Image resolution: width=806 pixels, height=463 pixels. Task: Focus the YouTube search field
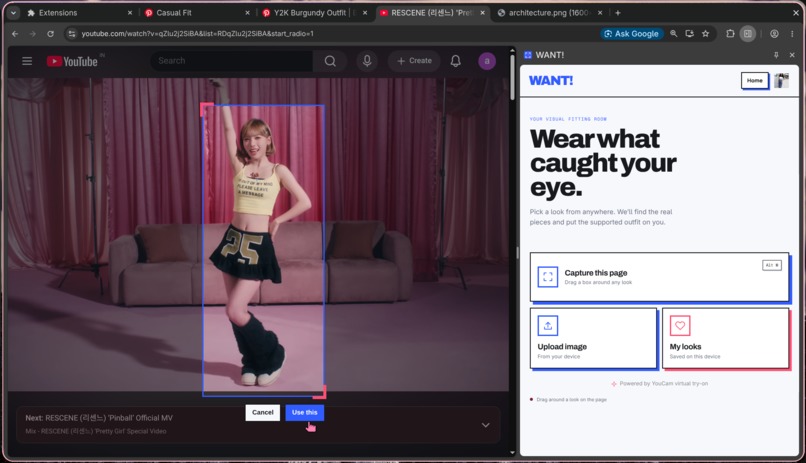231,61
